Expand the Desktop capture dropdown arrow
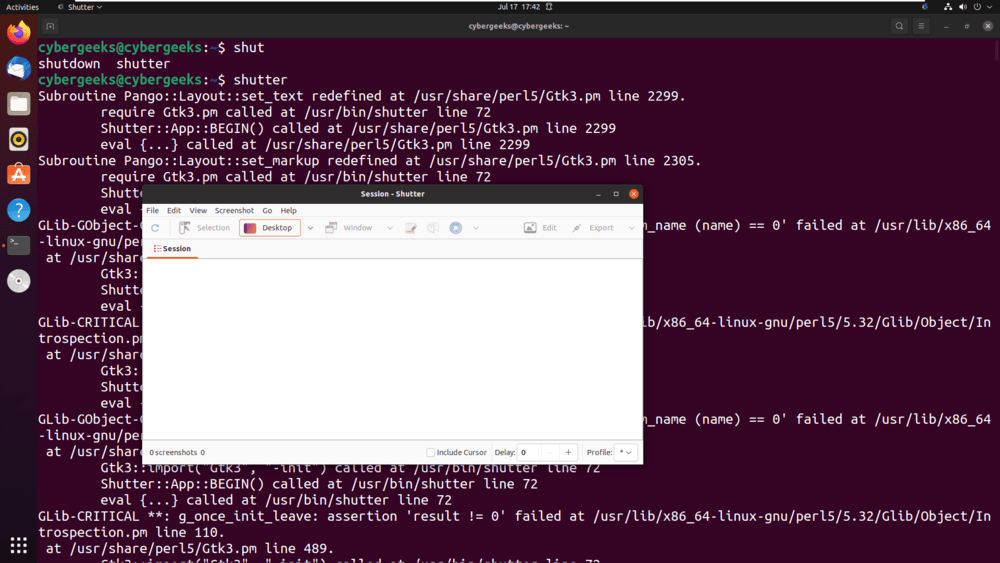This screenshot has height=563, width=1000. pyautogui.click(x=310, y=228)
